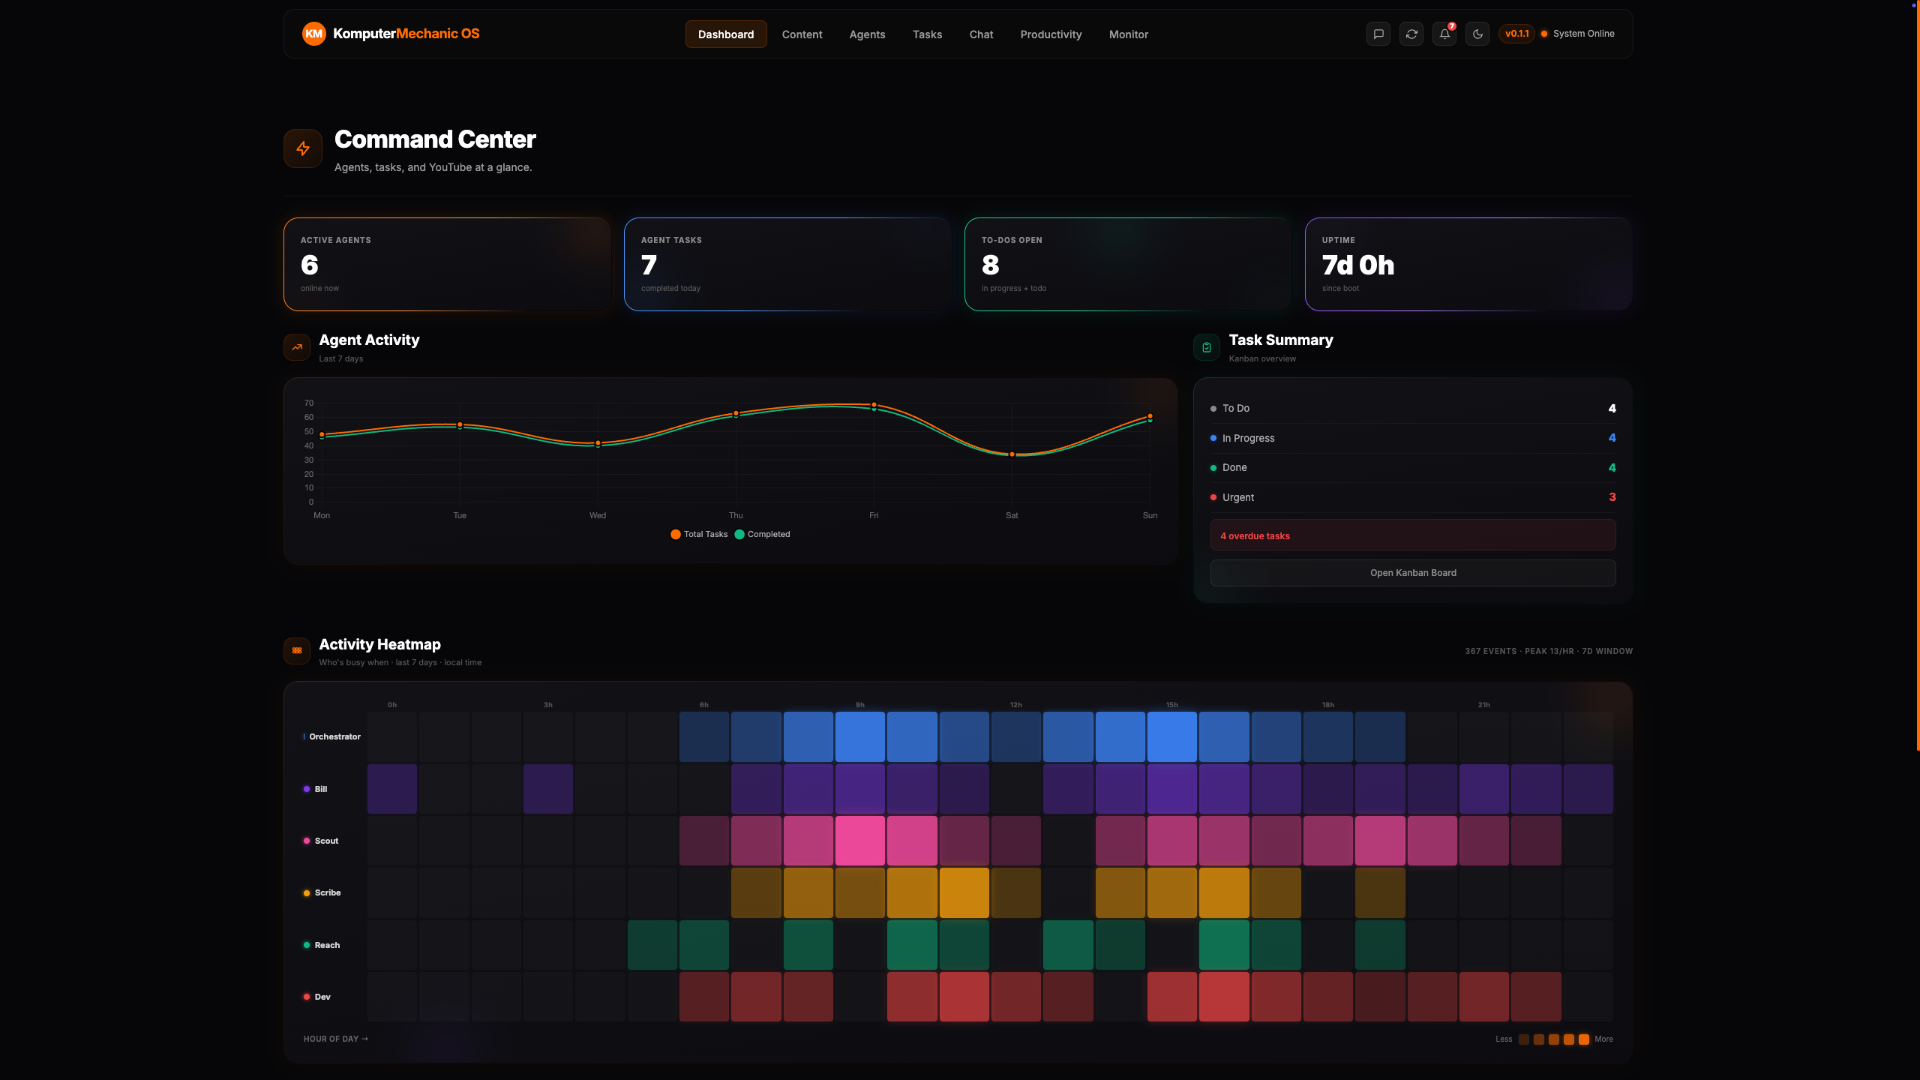This screenshot has width=1920, height=1080.
Task: Click Scout heatmap cell under 9h
Action: coord(860,841)
